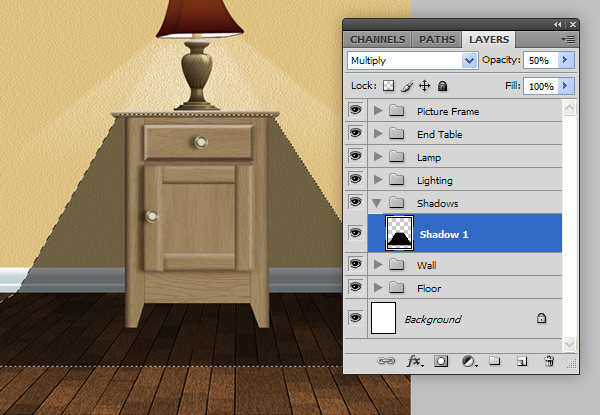Screen dimensions: 600x415
Task: Create a new layer
Action: (521, 362)
